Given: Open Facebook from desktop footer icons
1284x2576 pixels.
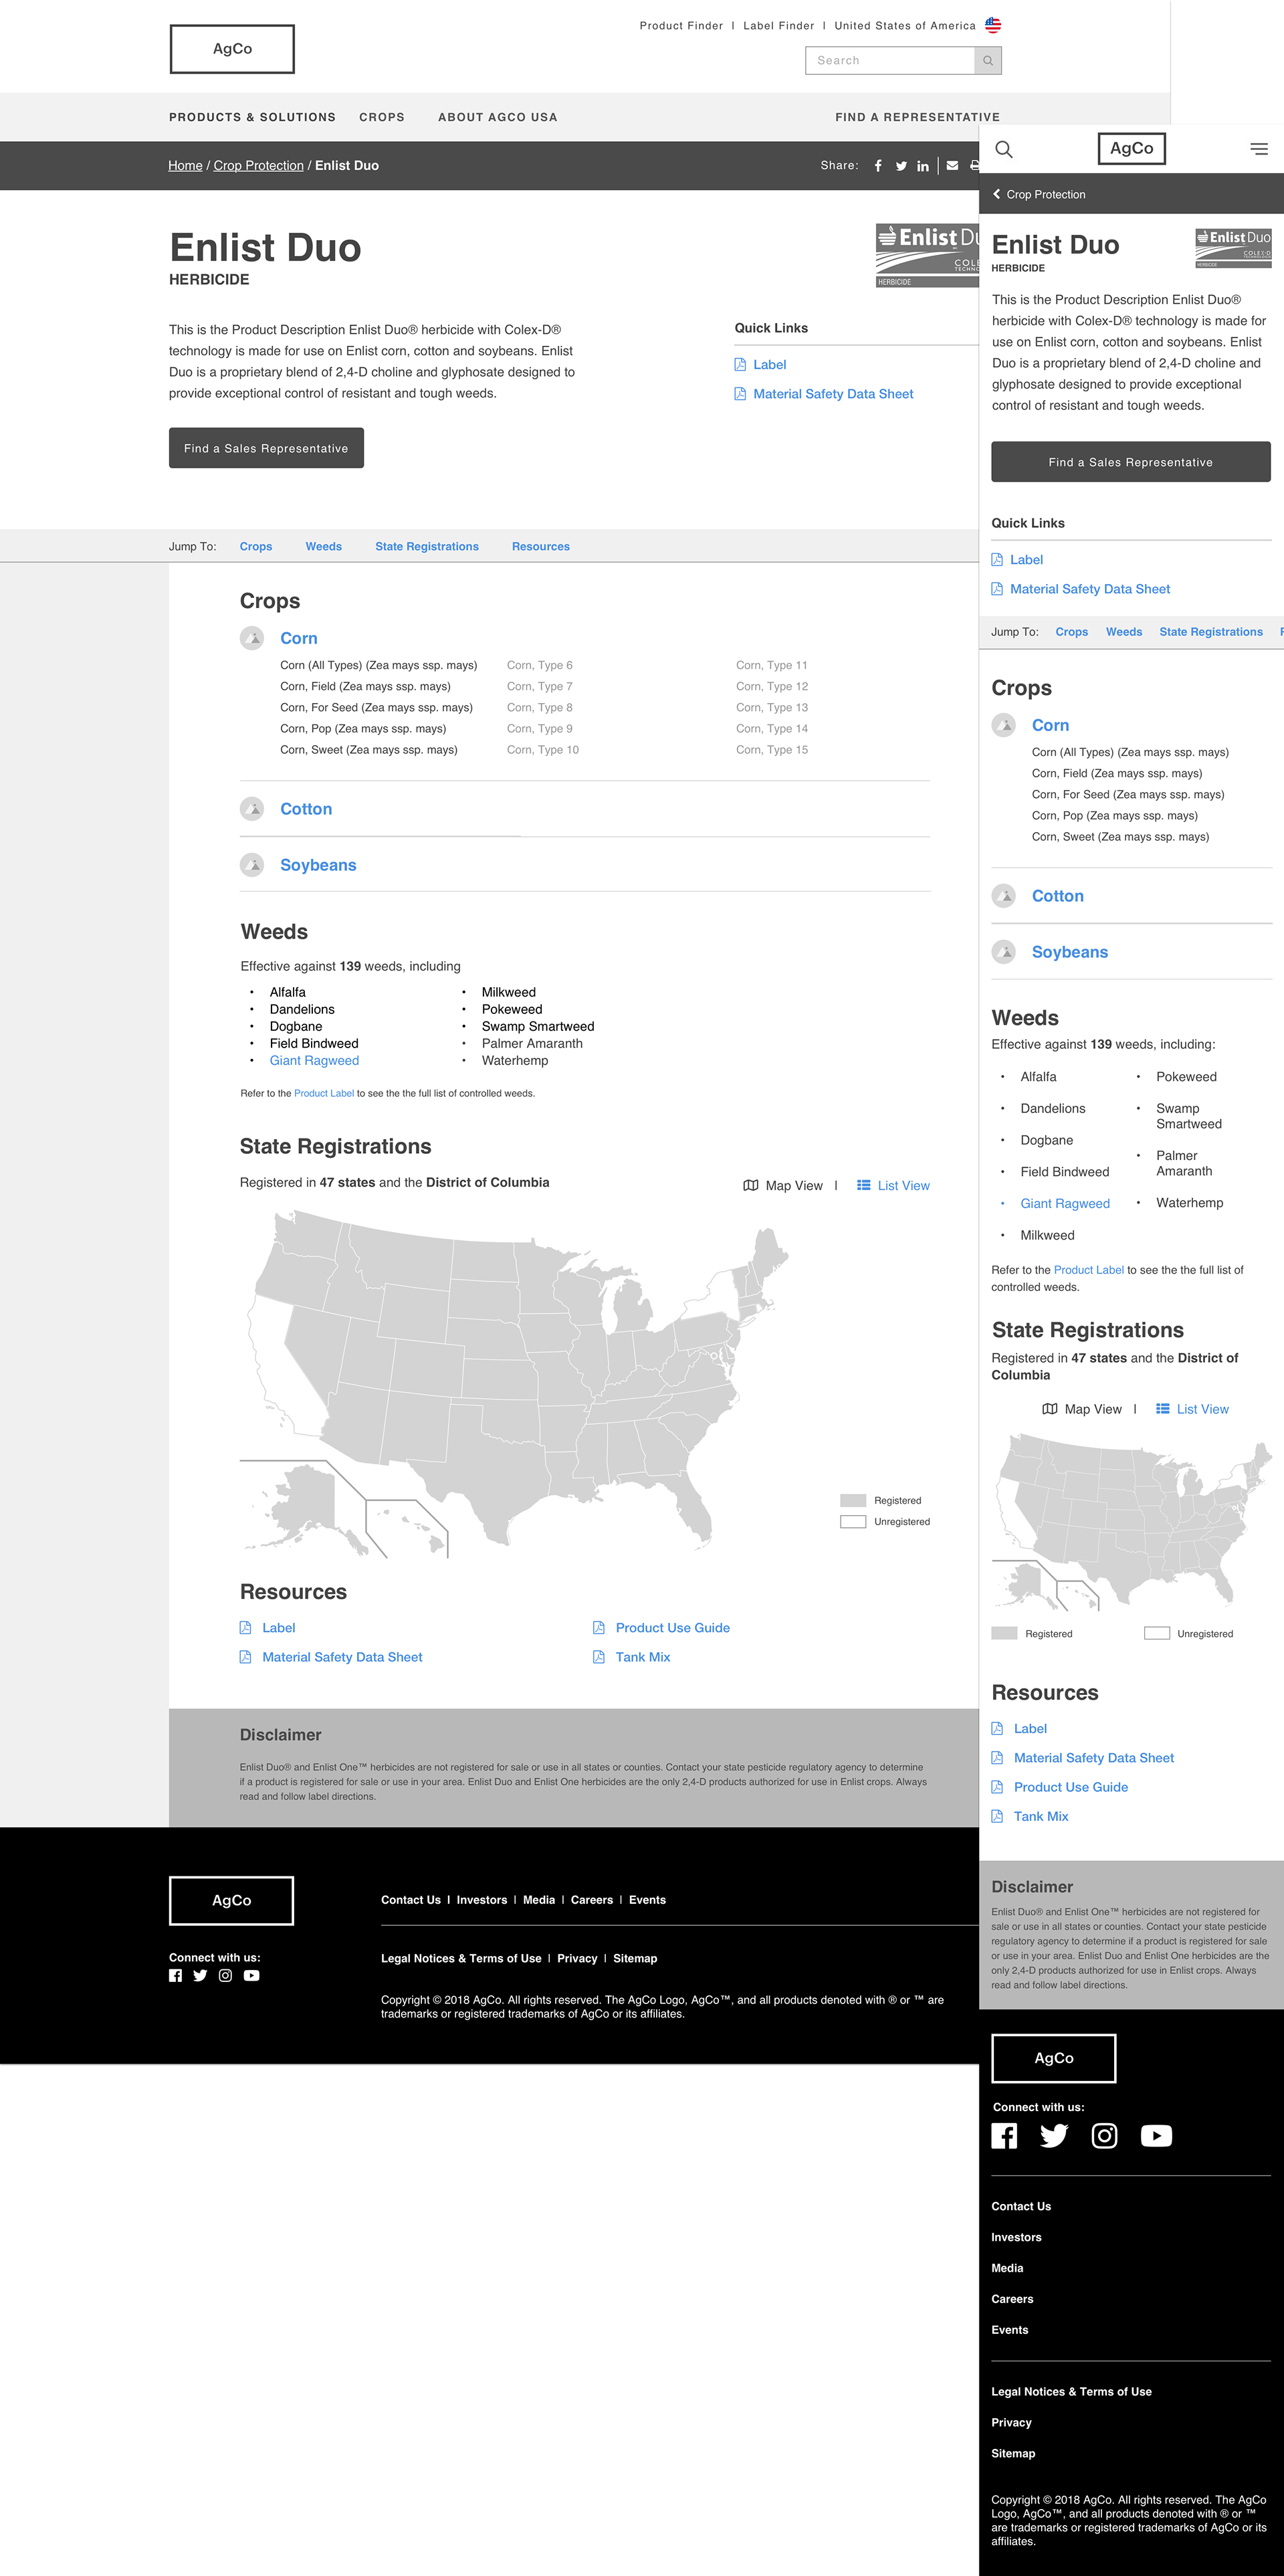Looking at the screenshot, I should pyautogui.click(x=176, y=1976).
